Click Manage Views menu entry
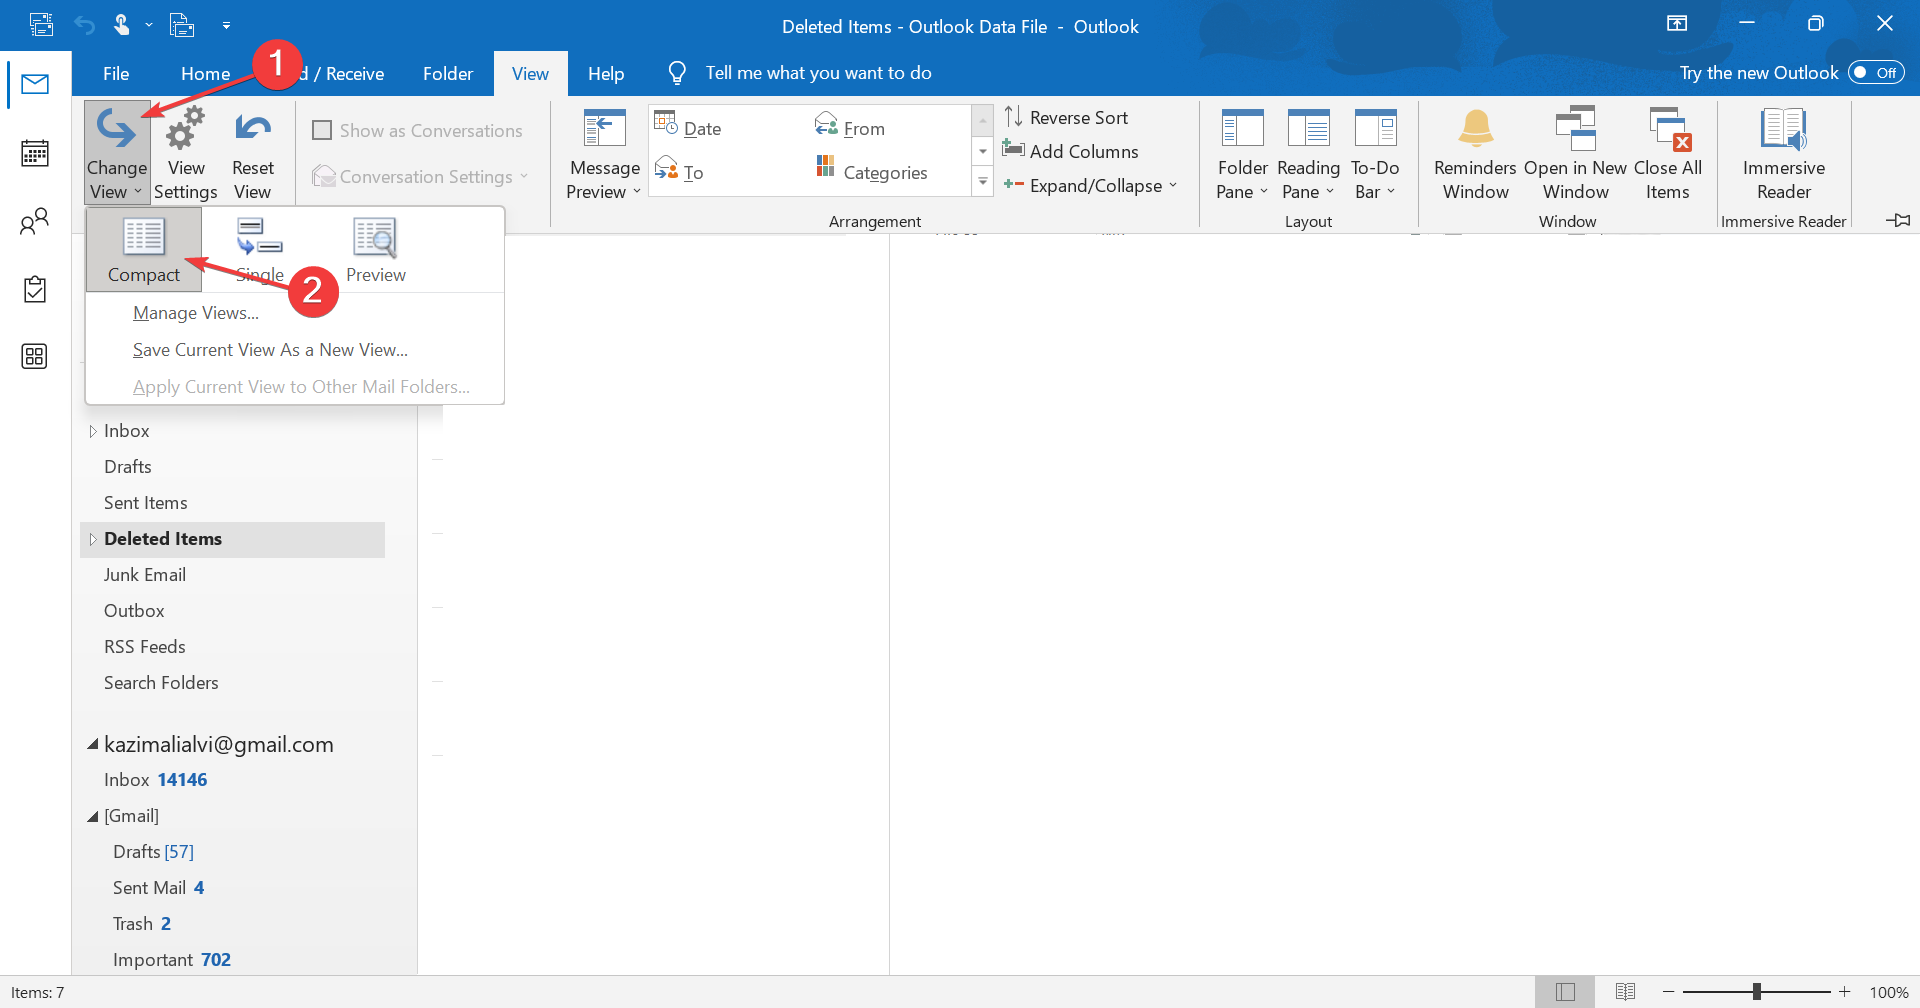Screen dimensions: 1920x1008 (196, 313)
